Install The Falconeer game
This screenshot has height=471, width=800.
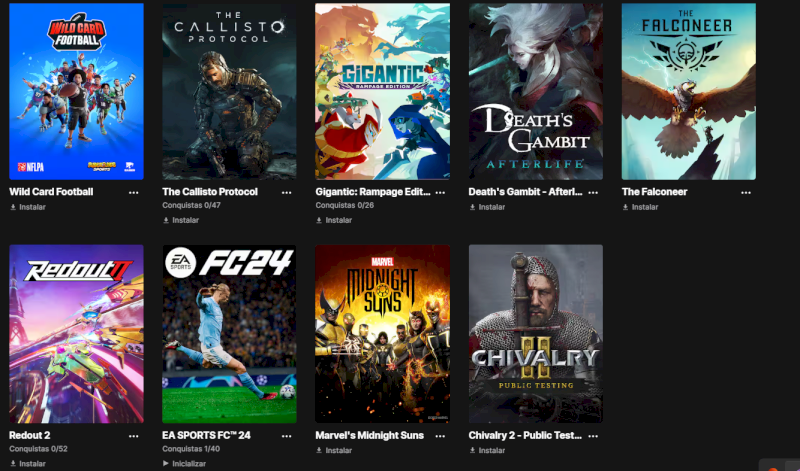640,207
